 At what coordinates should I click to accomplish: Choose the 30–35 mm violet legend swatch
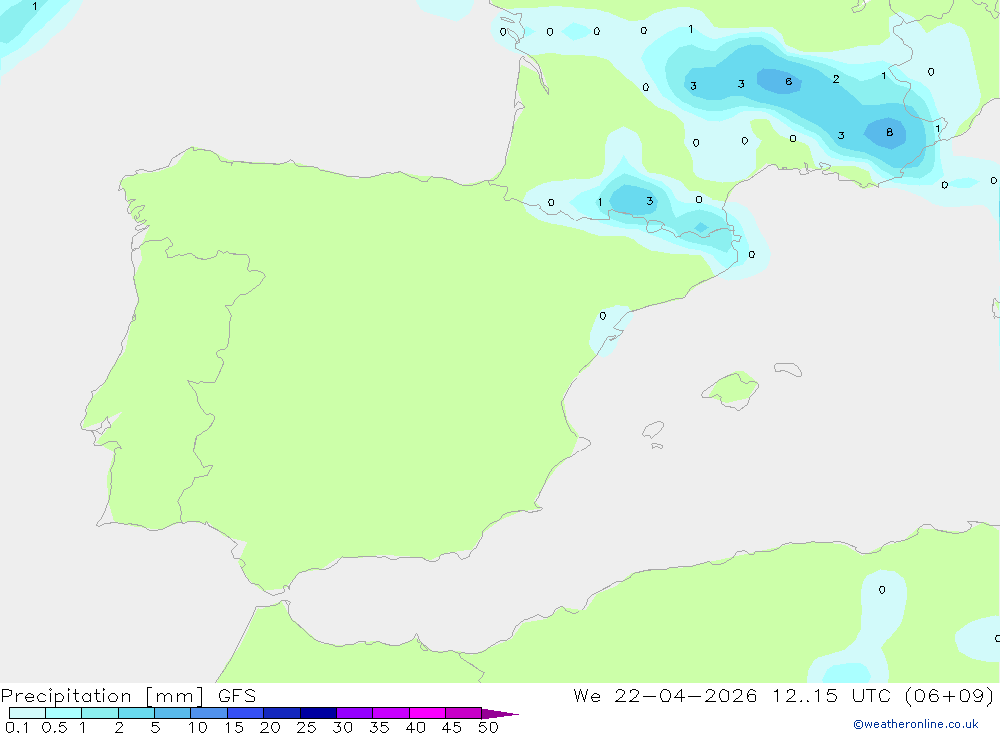click(x=355, y=713)
